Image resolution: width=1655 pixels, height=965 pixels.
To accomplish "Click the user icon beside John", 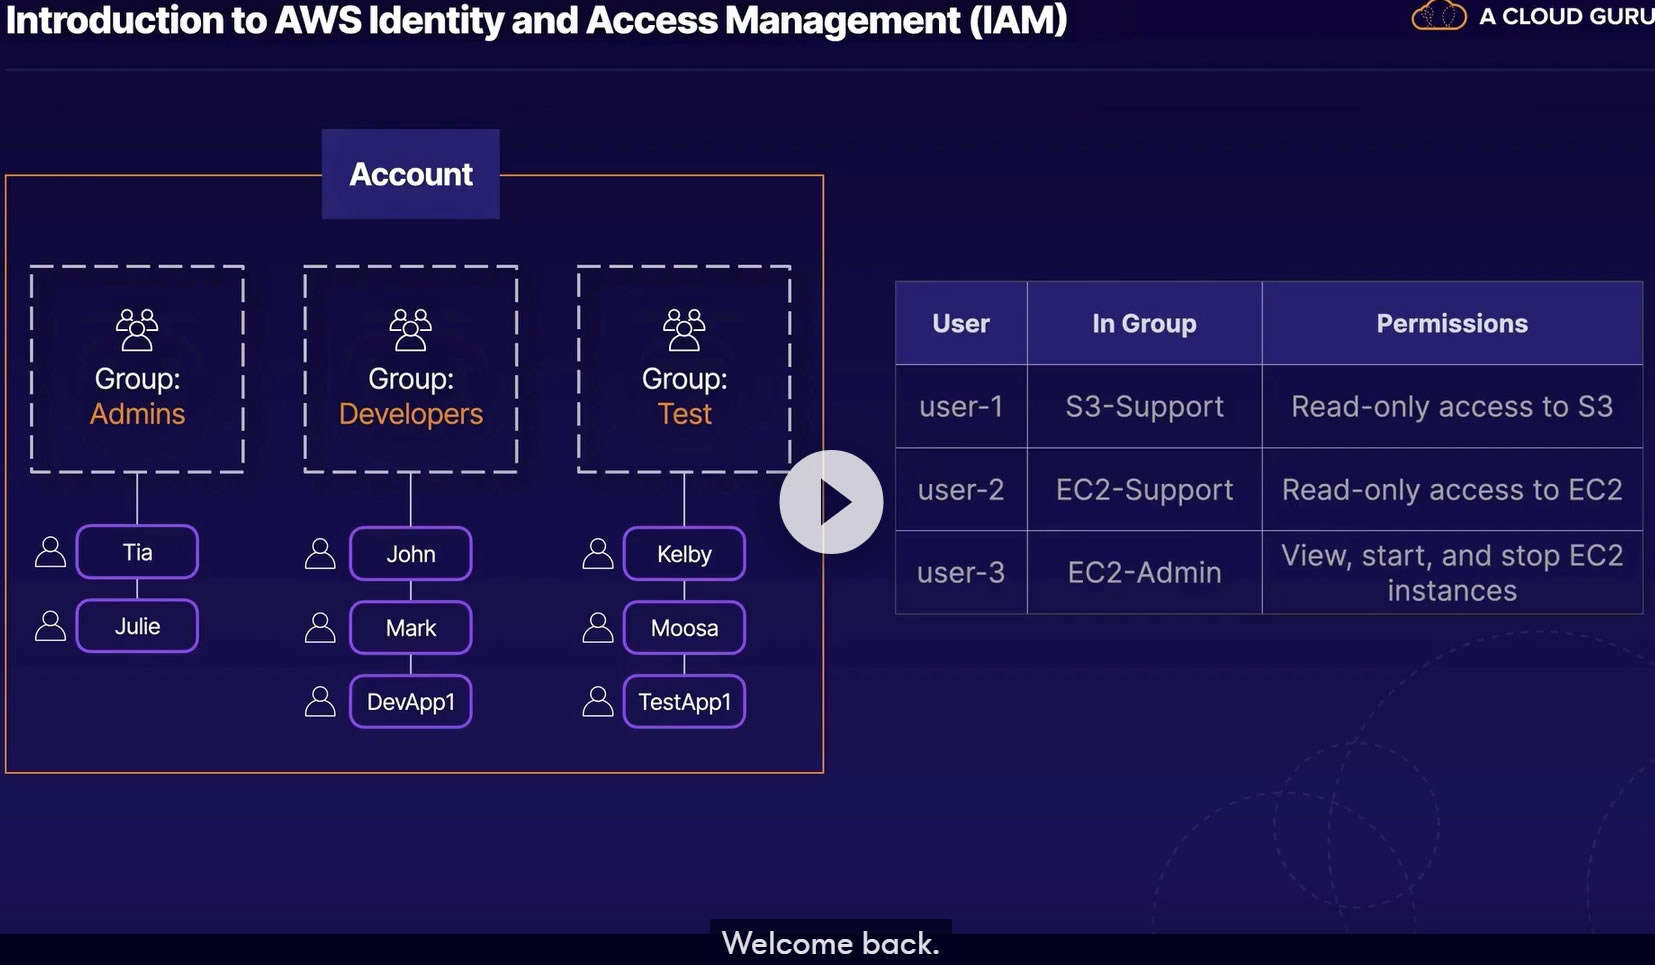I will pyautogui.click(x=320, y=554).
